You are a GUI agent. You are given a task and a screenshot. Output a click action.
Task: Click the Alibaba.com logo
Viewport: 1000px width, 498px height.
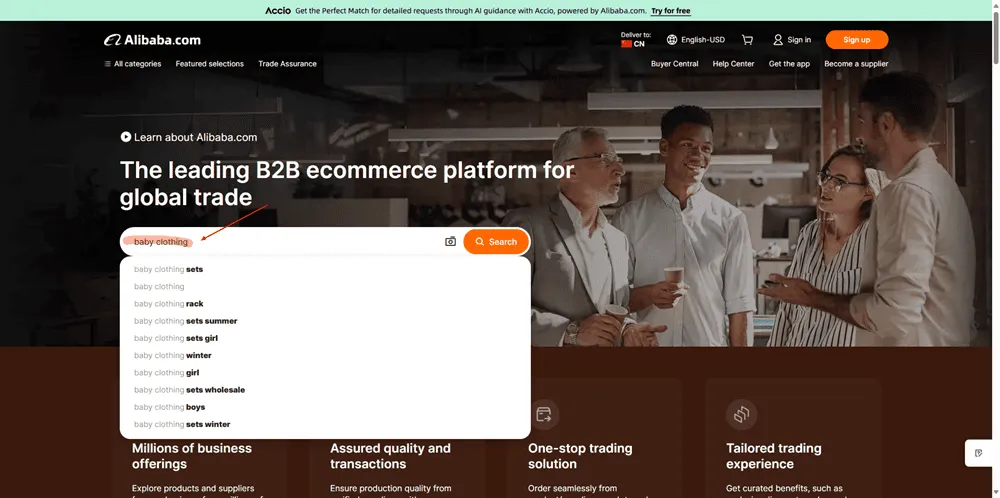(x=152, y=40)
